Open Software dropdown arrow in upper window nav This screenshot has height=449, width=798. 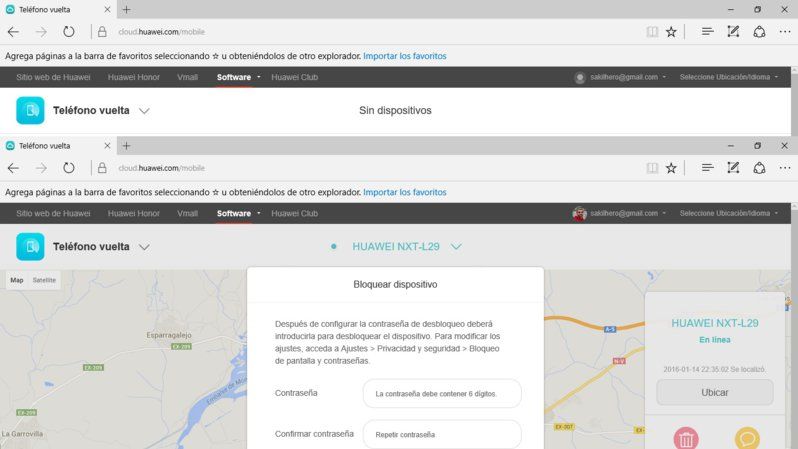coord(259,77)
